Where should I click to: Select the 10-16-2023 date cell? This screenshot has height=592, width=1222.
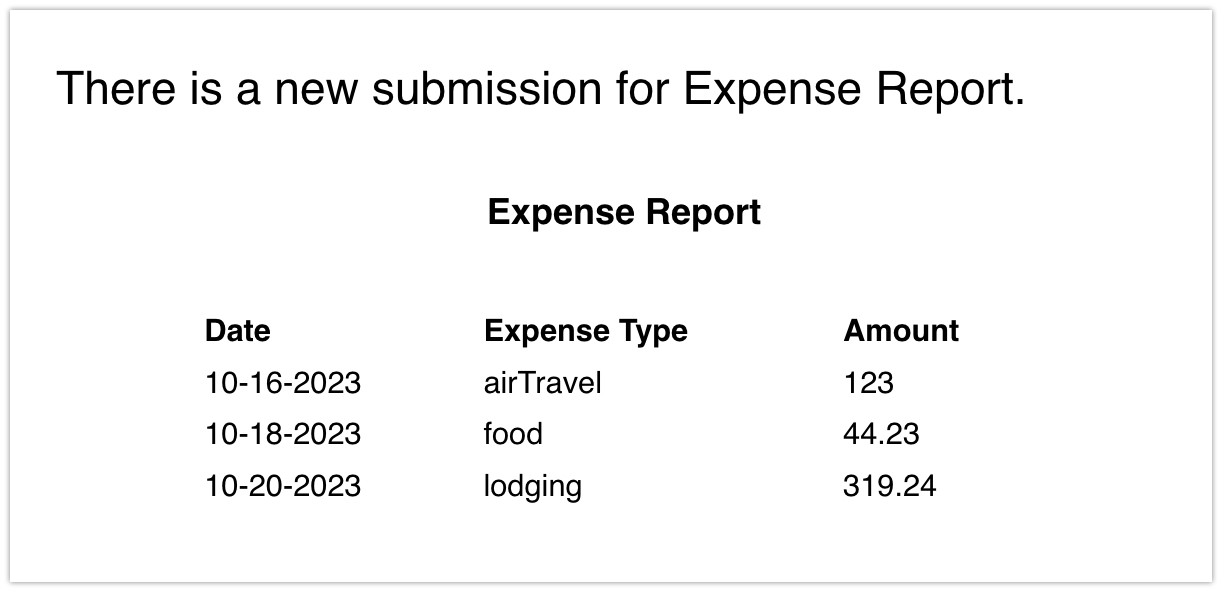pos(282,383)
